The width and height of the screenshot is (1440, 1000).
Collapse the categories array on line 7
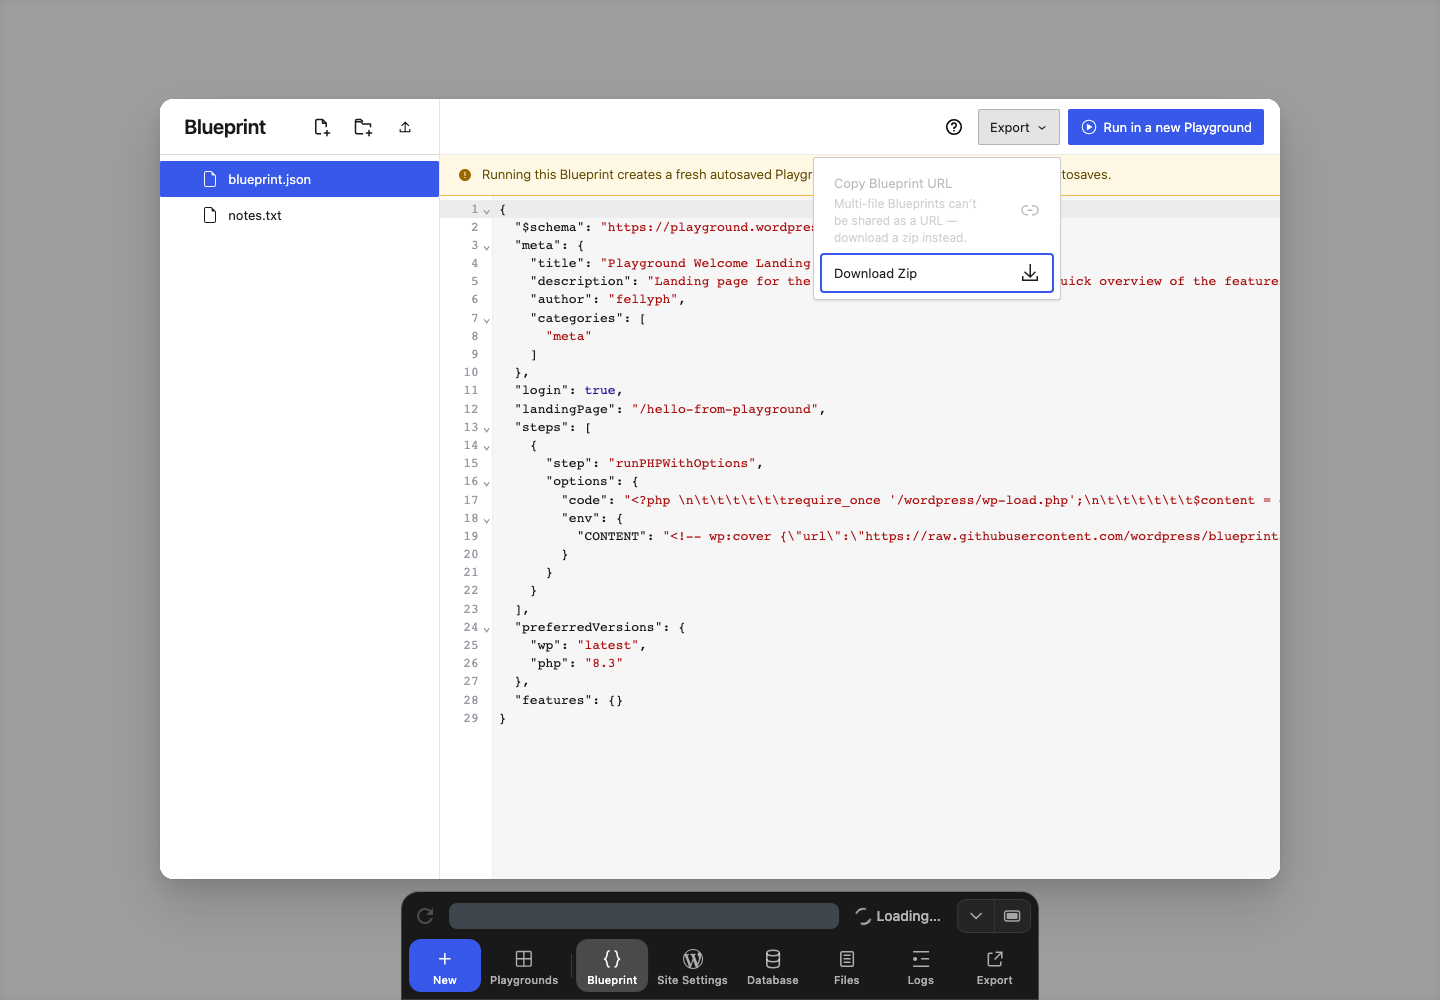487,320
